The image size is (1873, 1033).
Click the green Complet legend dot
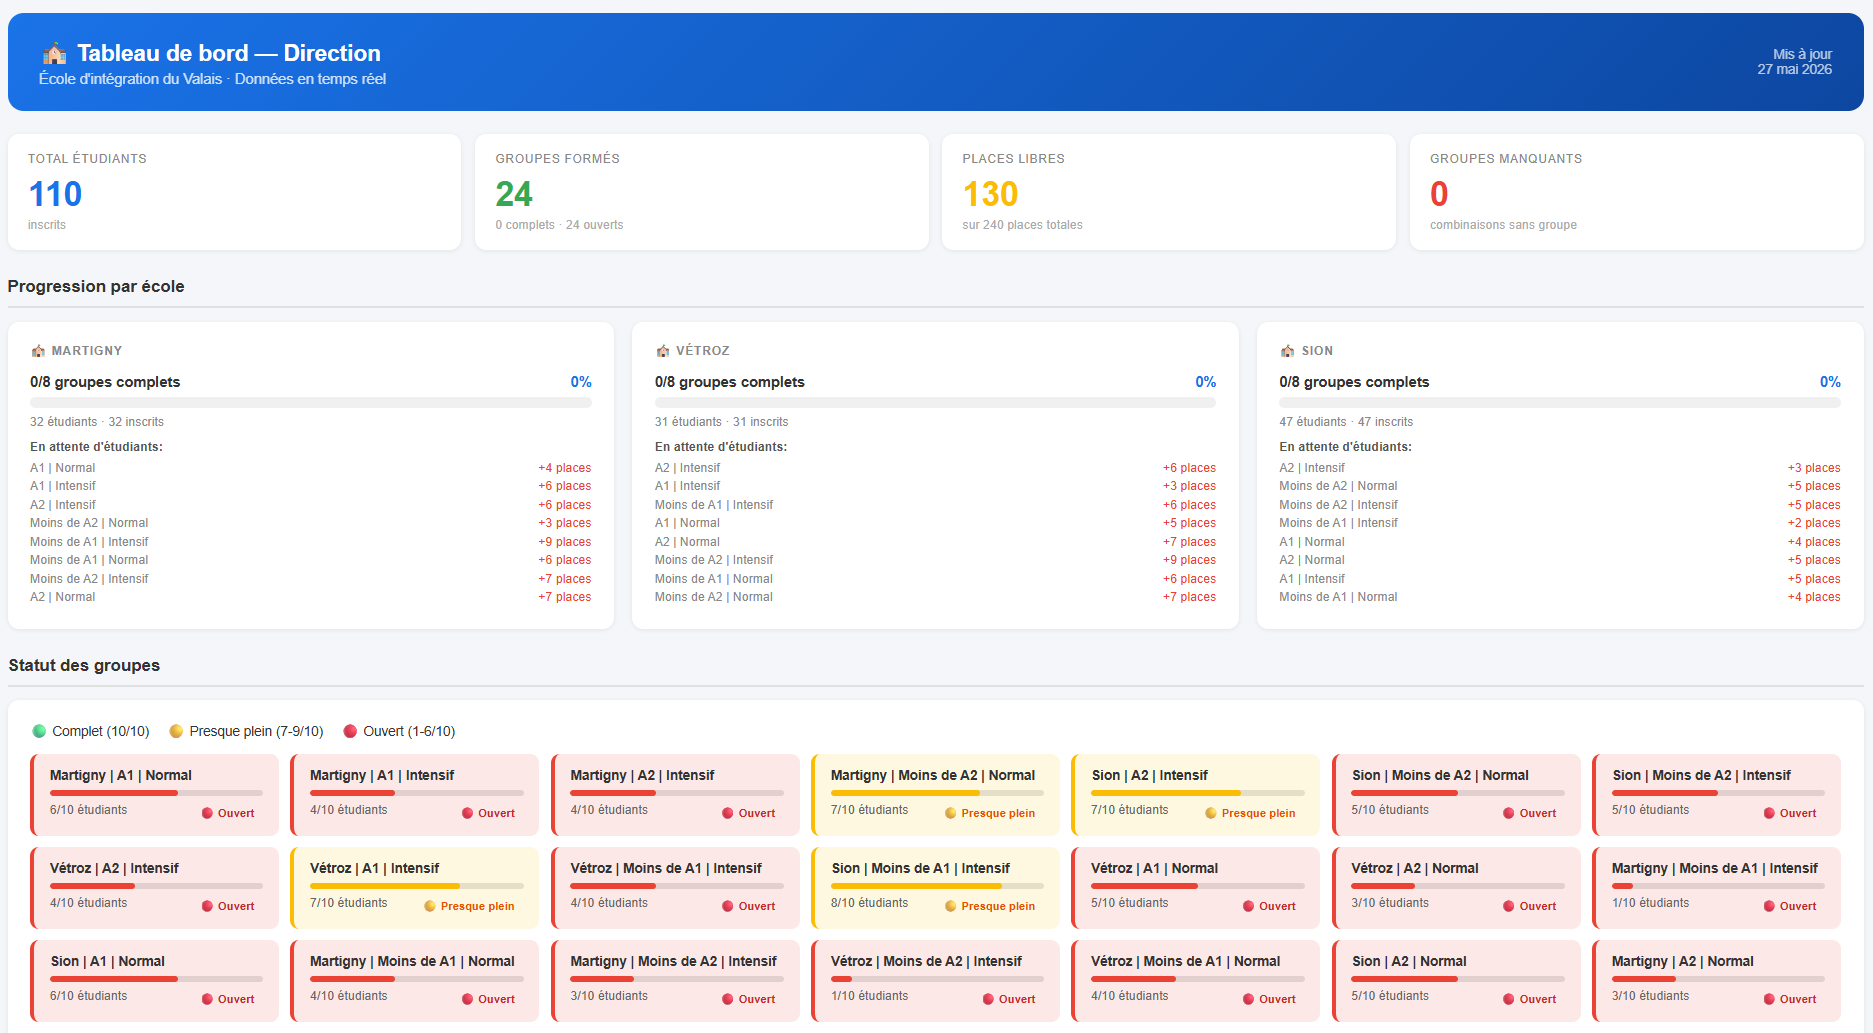pos(39,731)
